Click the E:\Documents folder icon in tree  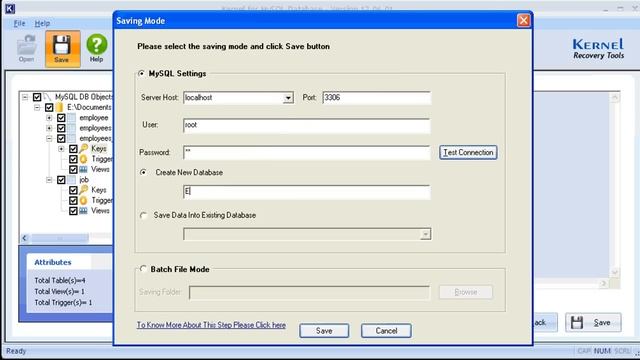(60, 107)
